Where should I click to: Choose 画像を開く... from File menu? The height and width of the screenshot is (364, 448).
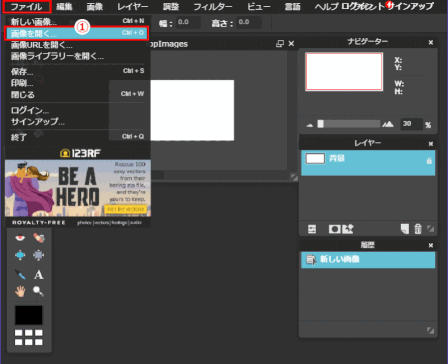click(77, 33)
